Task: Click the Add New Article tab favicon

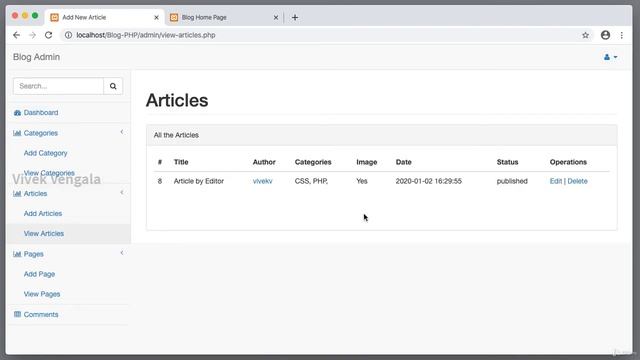Action: click(x=54, y=18)
